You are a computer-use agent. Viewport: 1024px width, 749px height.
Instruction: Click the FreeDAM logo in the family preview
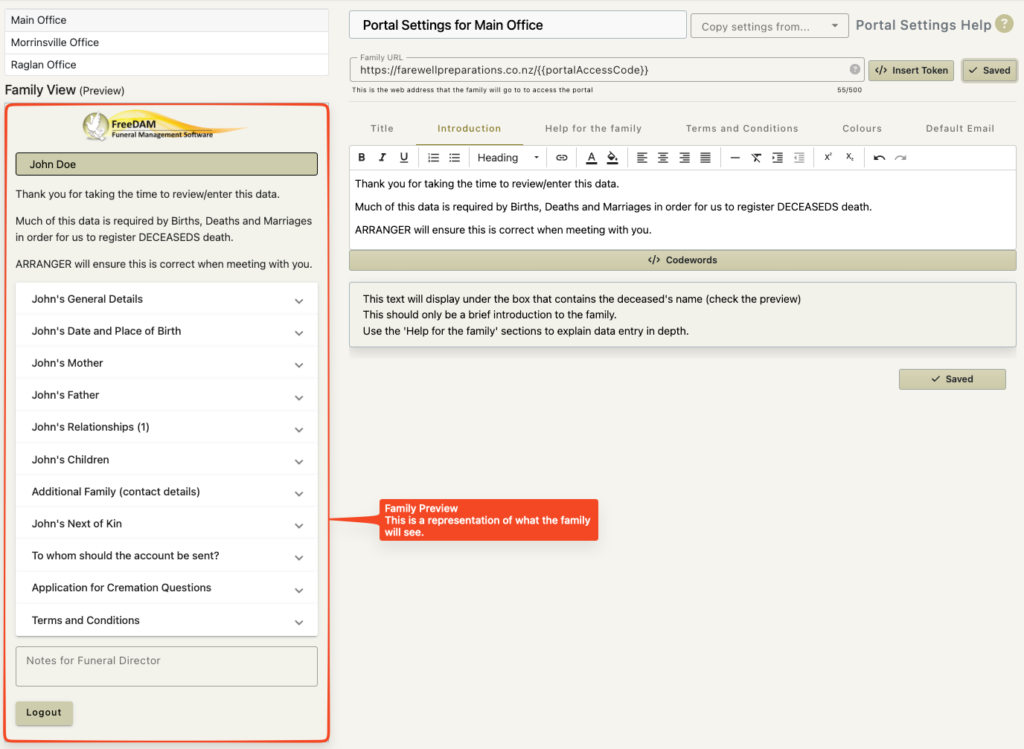point(165,125)
